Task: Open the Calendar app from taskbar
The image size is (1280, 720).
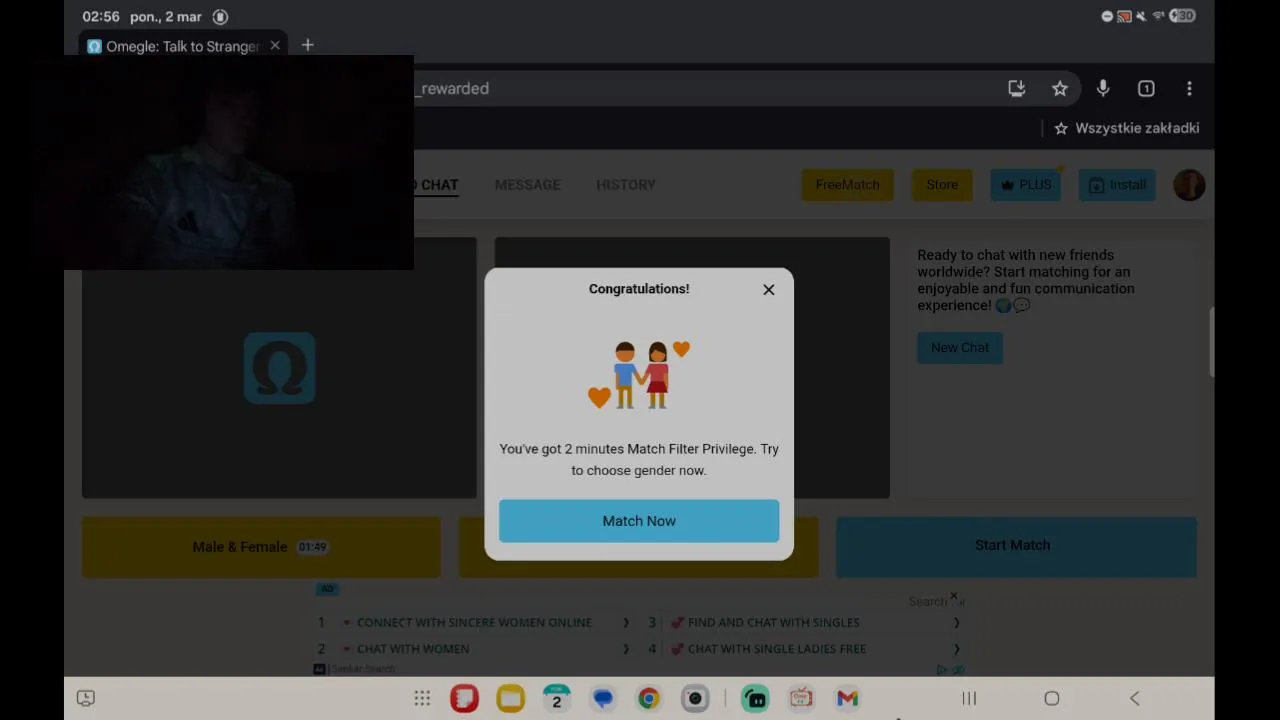Action: click(x=557, y=699)
